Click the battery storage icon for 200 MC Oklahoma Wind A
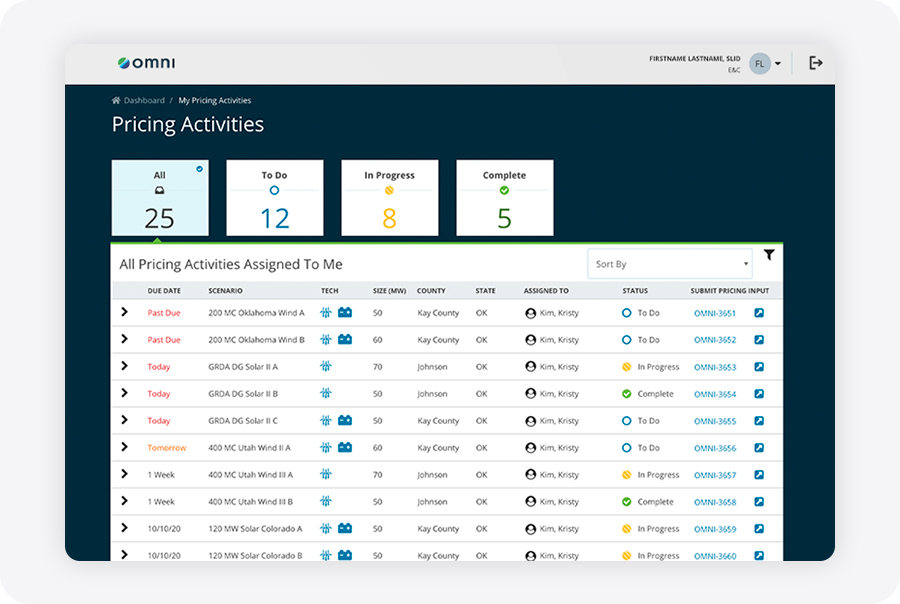 point(345,312)
